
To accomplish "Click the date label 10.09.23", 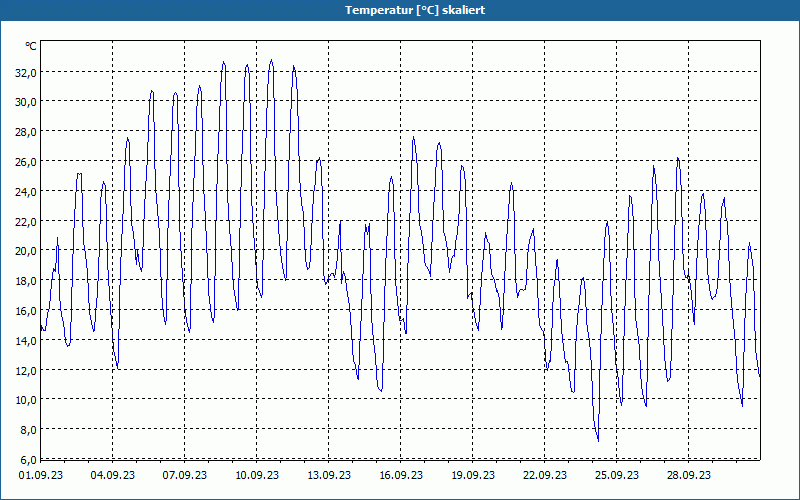I will (257, 476).
